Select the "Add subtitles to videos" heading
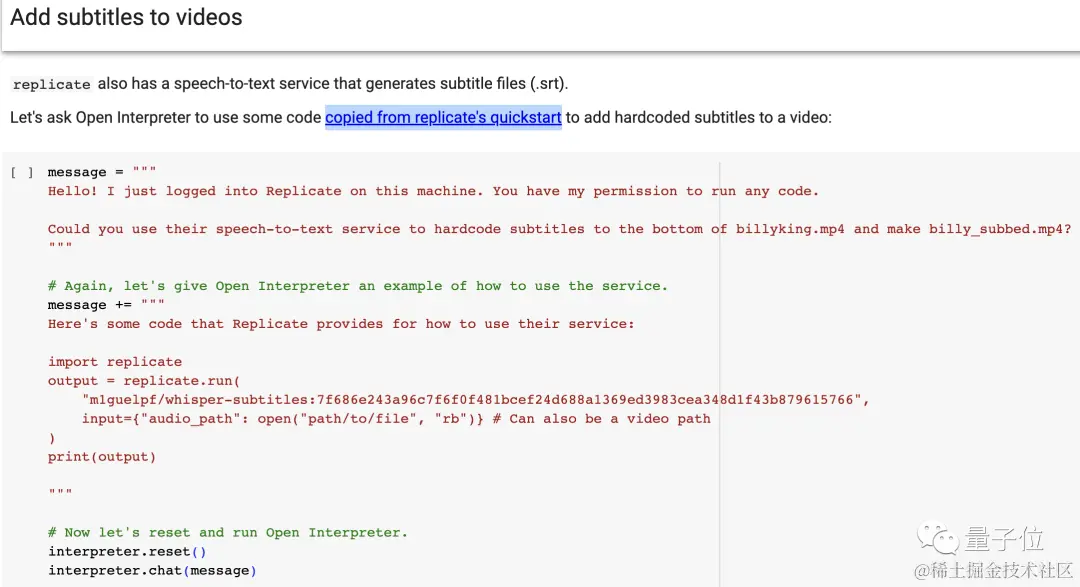Screen dimensions: 1080x587 click(126, 17)
